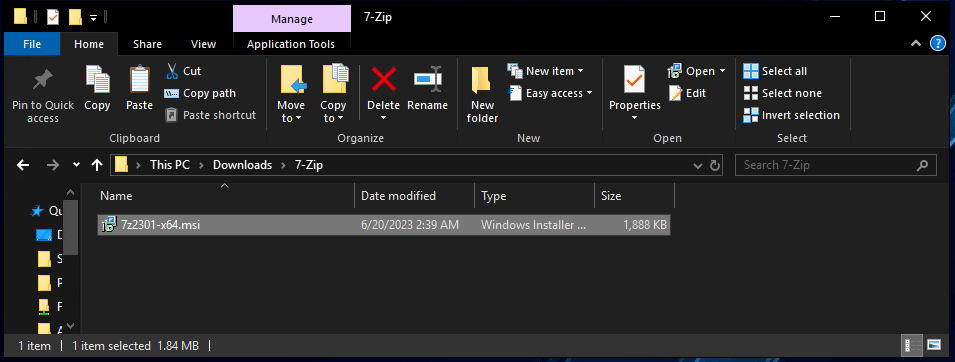Image resolution: width=955 pixels, height=362 pixels.
Task: Open the Application Tools tab
Action: (x=291, y=44)
